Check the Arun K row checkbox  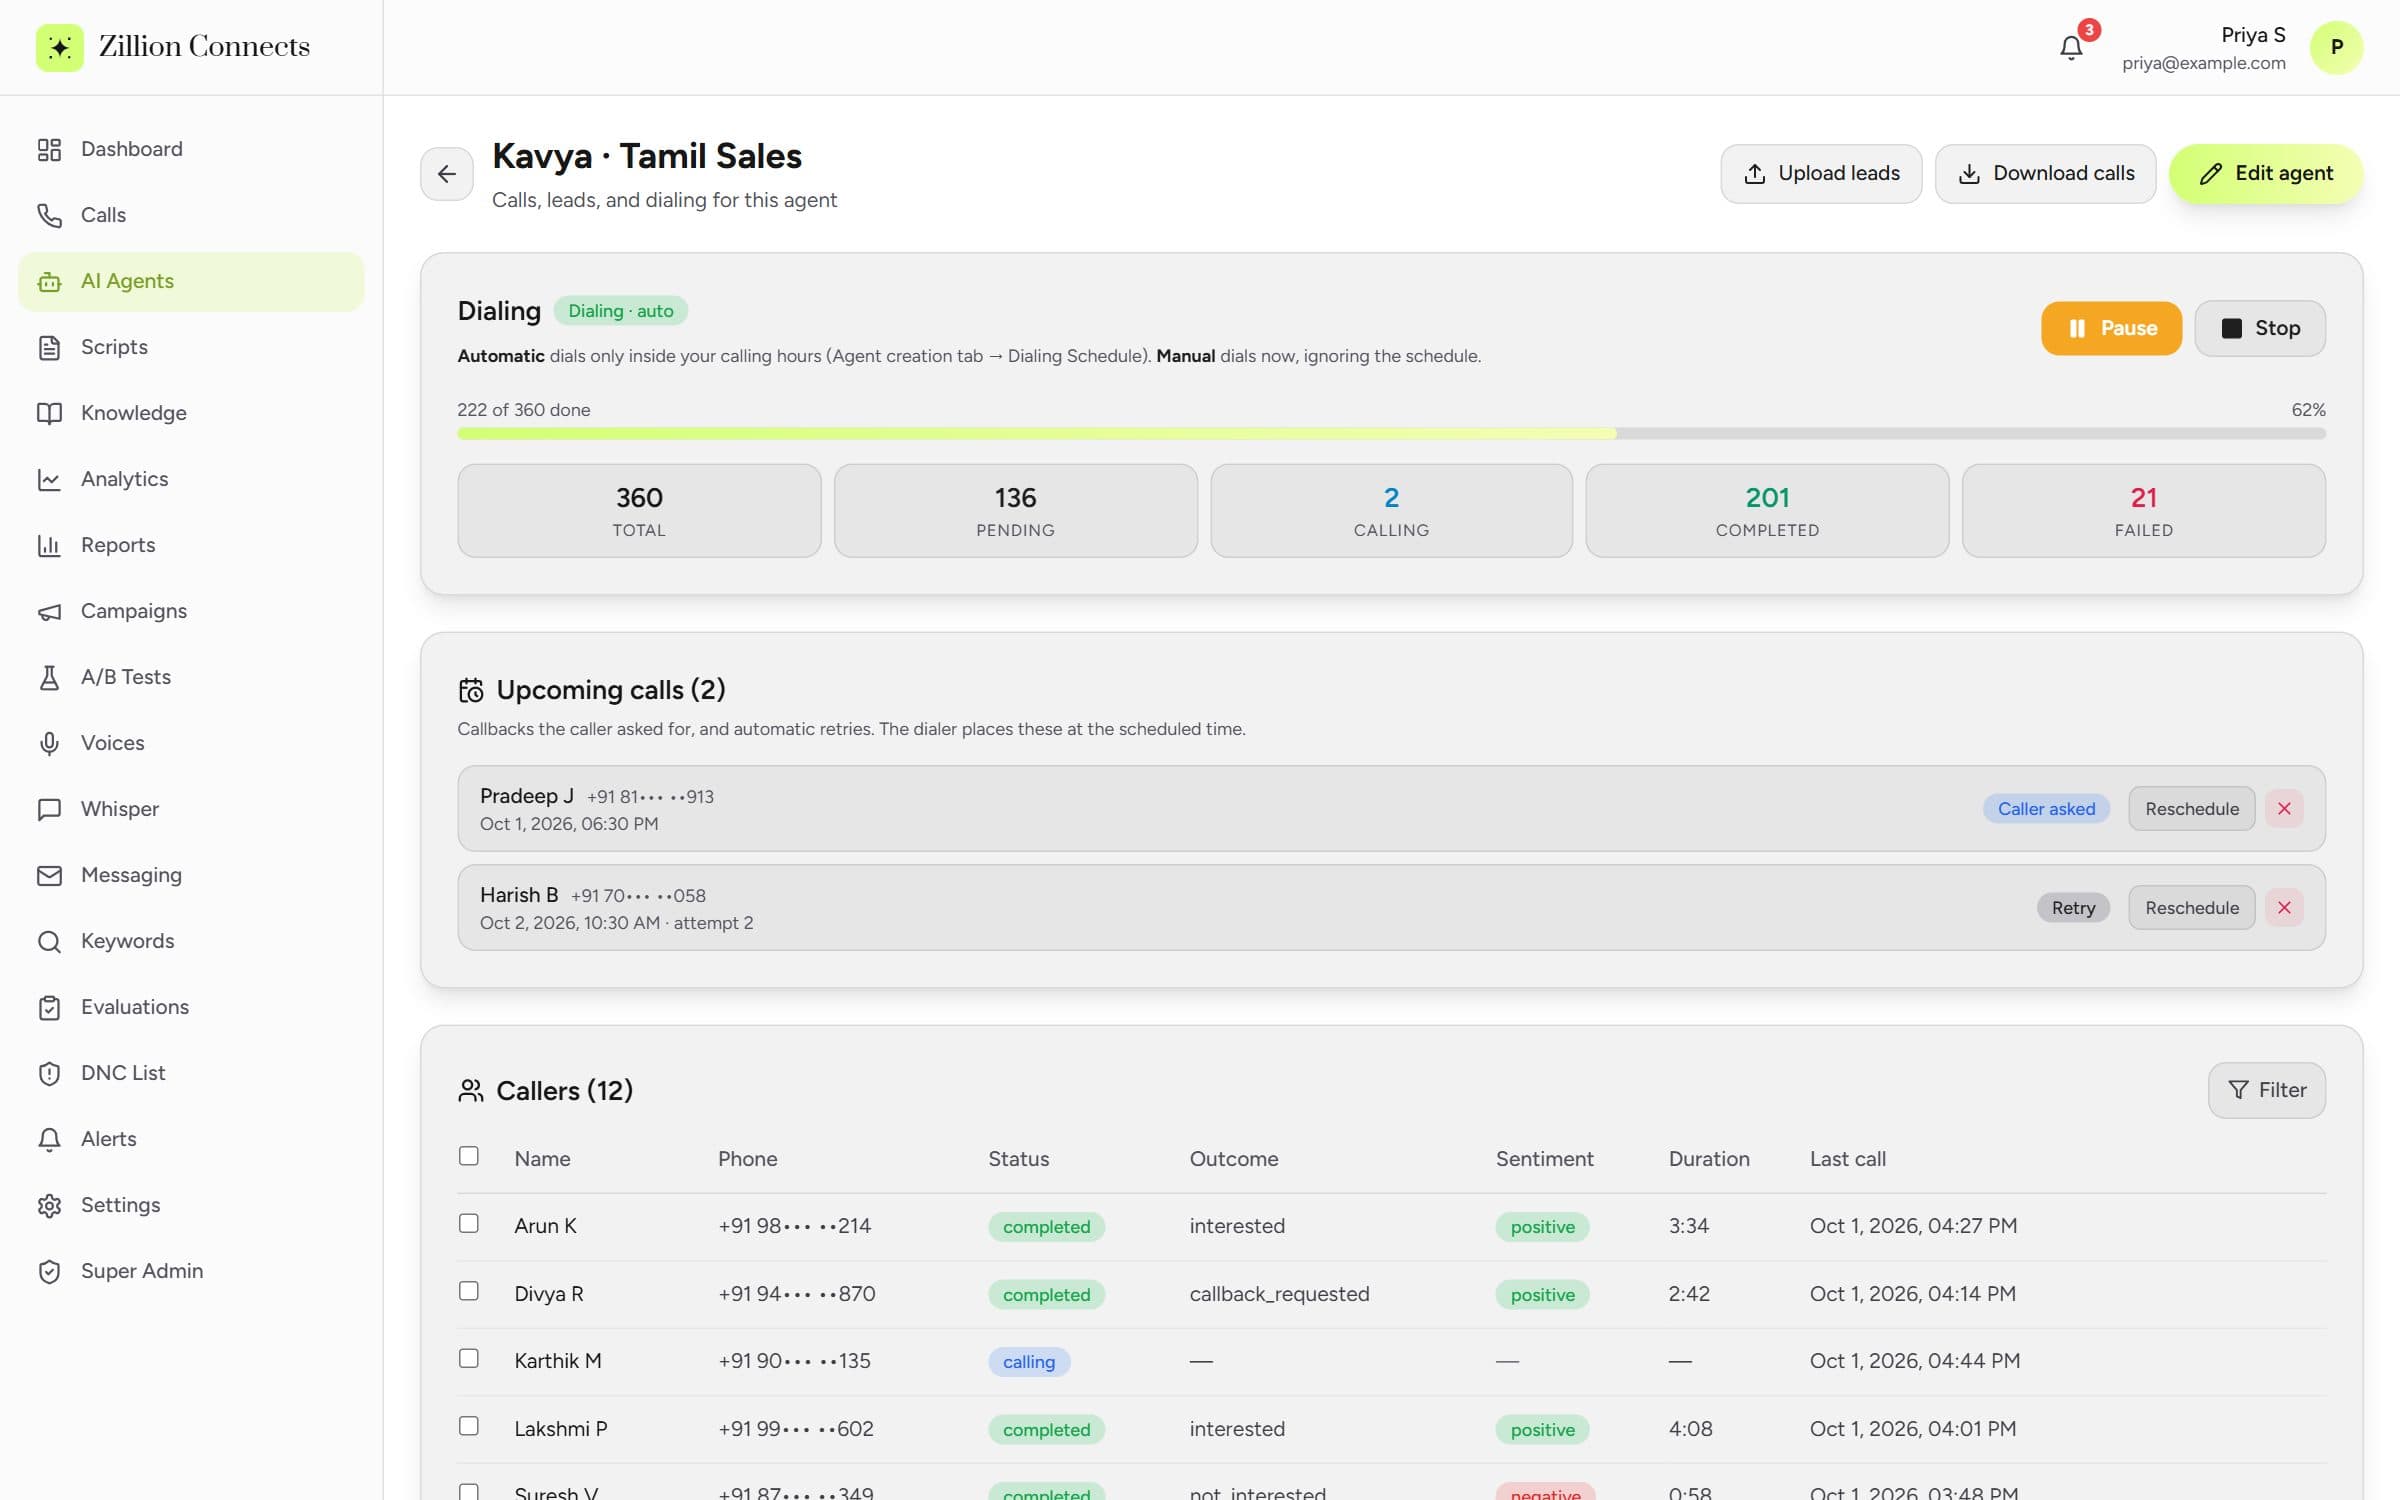(x=468, y=1223)
